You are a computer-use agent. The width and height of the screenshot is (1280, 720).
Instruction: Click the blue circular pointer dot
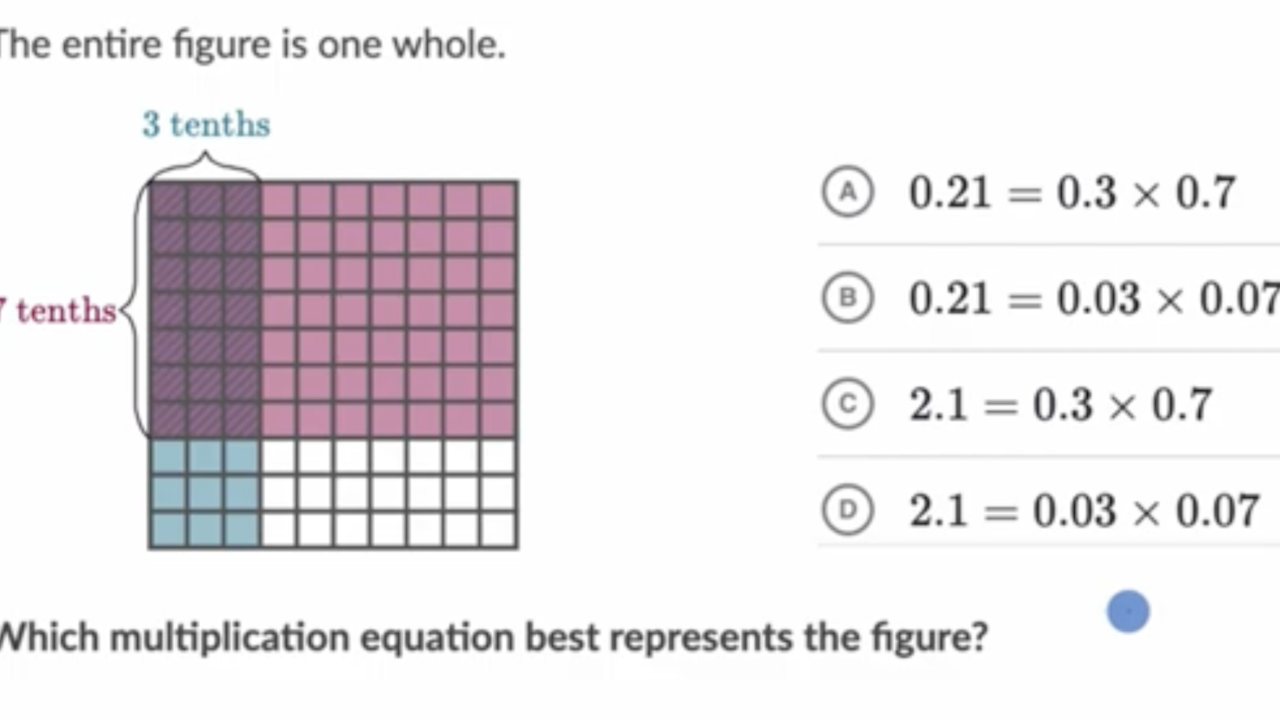pos(1128,611)
